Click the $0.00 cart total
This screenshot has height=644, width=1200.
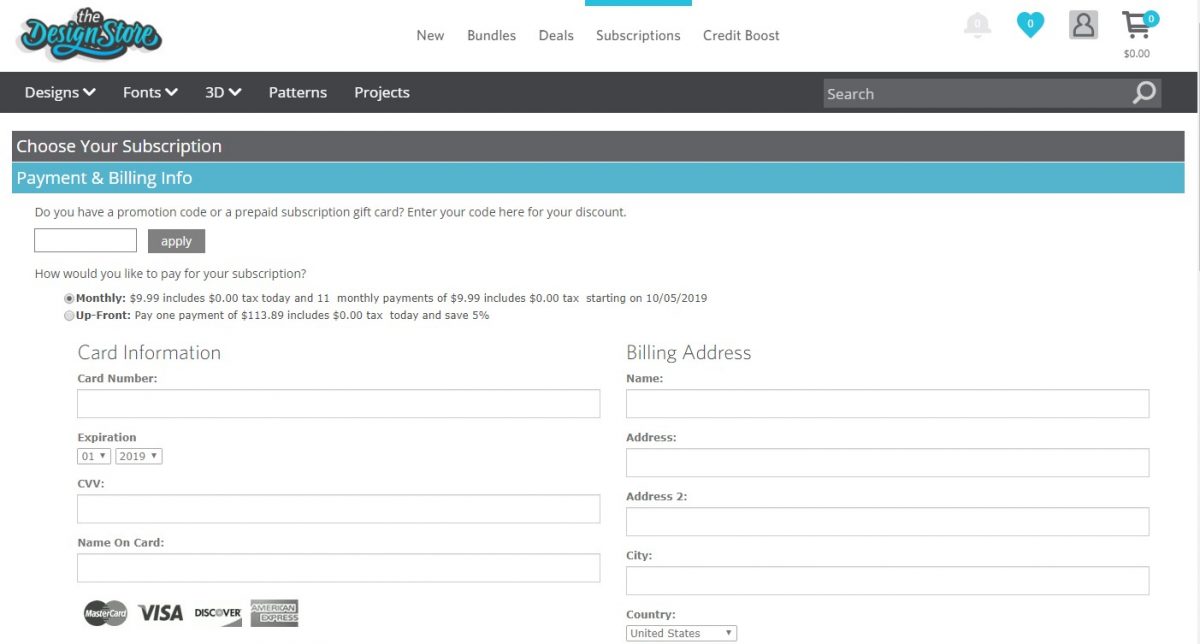tap(1137, 54)
